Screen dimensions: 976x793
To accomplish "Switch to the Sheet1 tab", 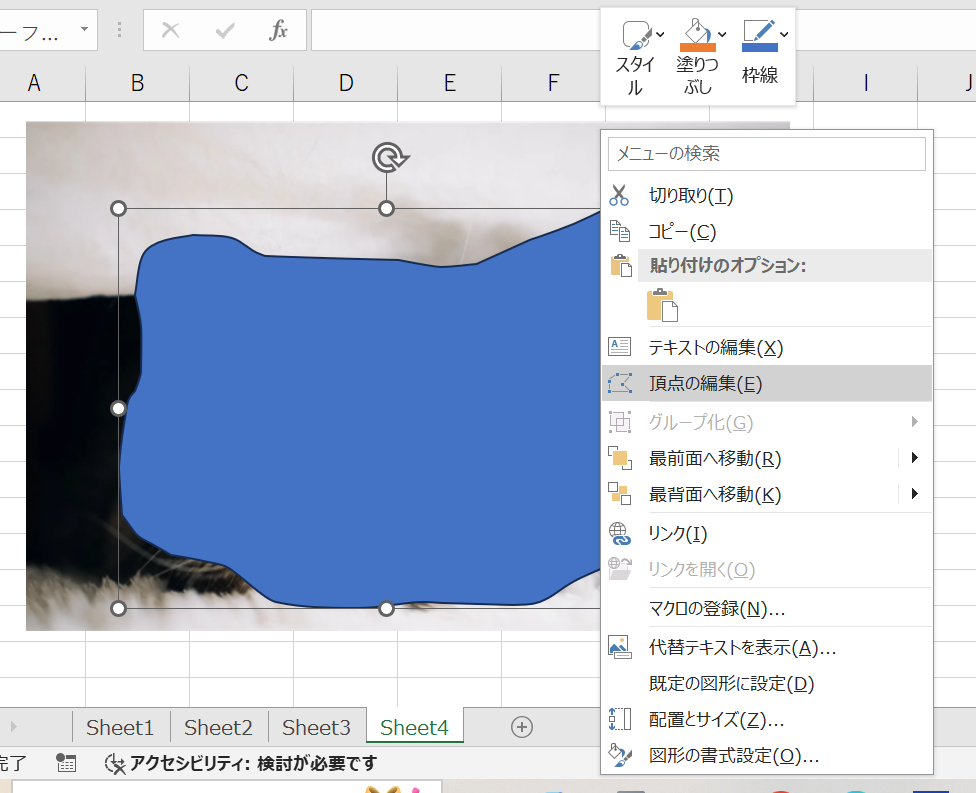I will click(x=120, y=727).
